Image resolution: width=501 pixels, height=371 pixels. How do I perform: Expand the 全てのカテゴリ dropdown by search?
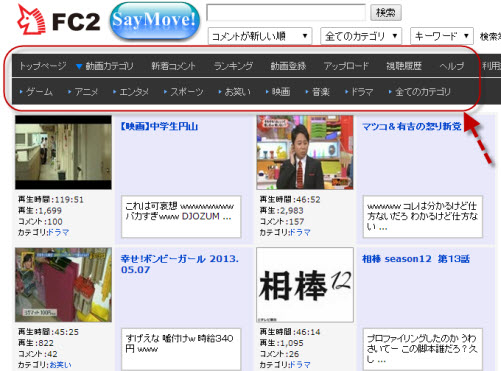click(x=361, y=36)
